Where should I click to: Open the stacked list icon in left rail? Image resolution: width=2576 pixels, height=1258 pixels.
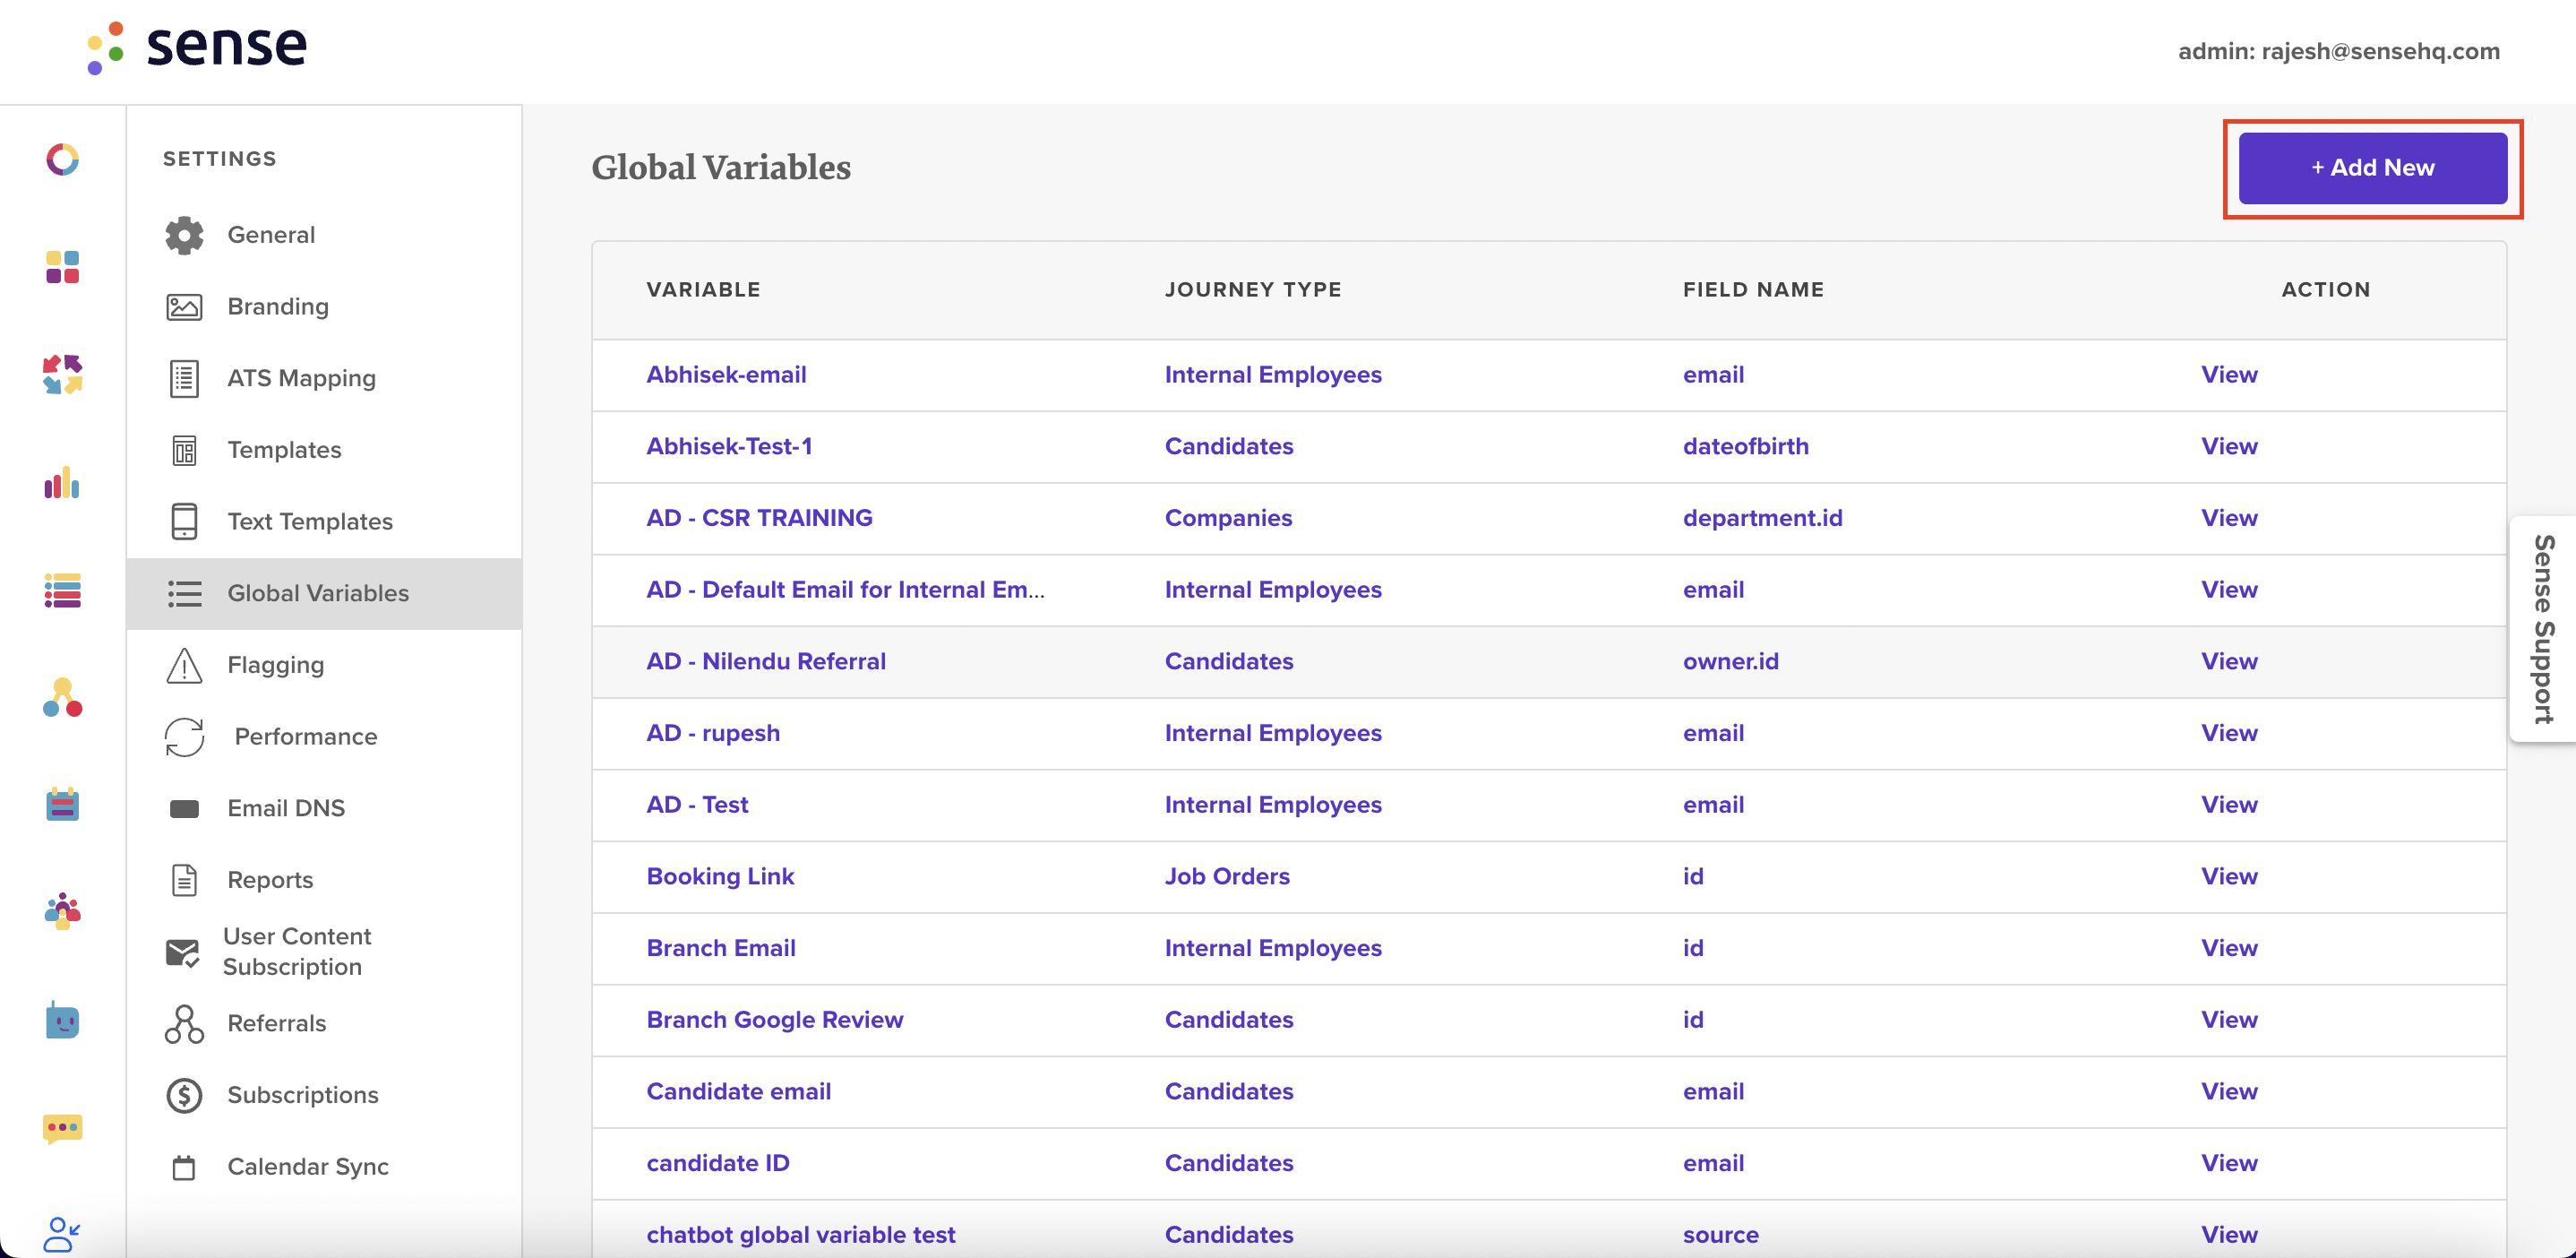[62, 590]
